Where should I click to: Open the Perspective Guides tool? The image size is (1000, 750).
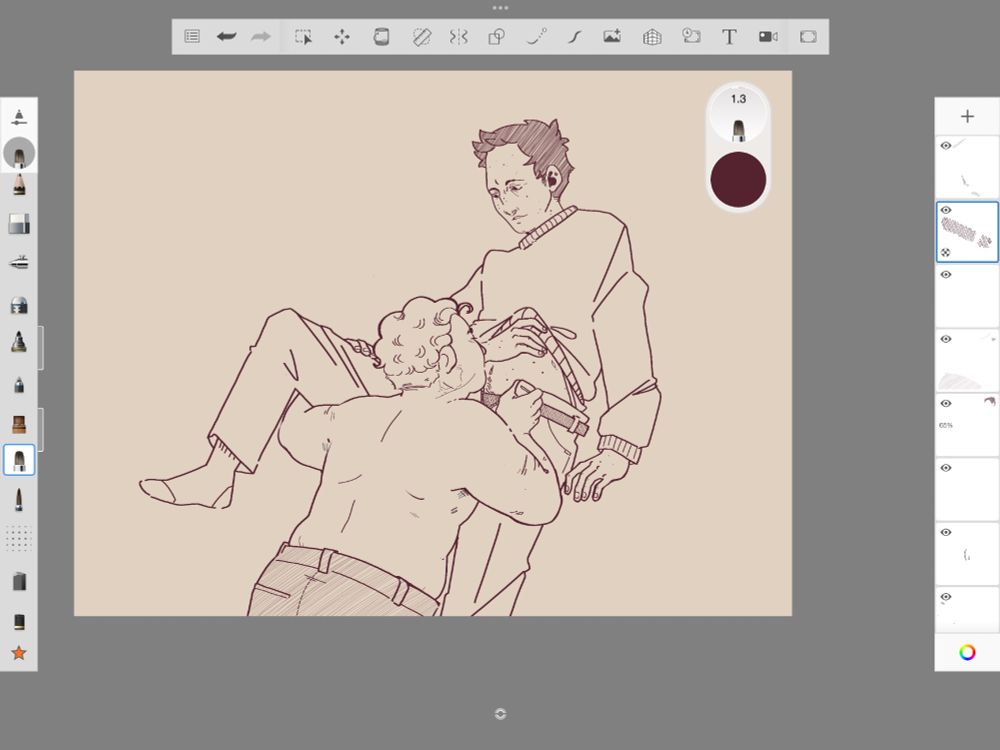click(651, 36)
